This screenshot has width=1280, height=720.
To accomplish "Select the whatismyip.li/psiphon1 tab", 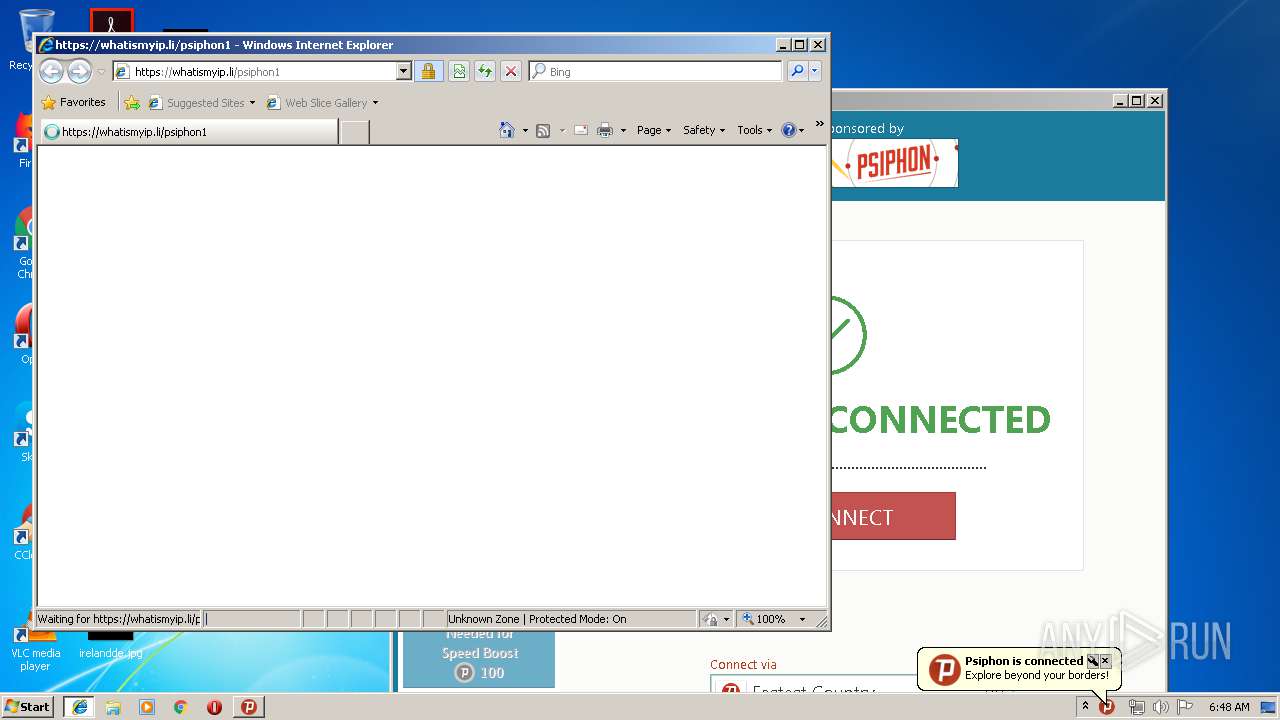I will 187,131.
